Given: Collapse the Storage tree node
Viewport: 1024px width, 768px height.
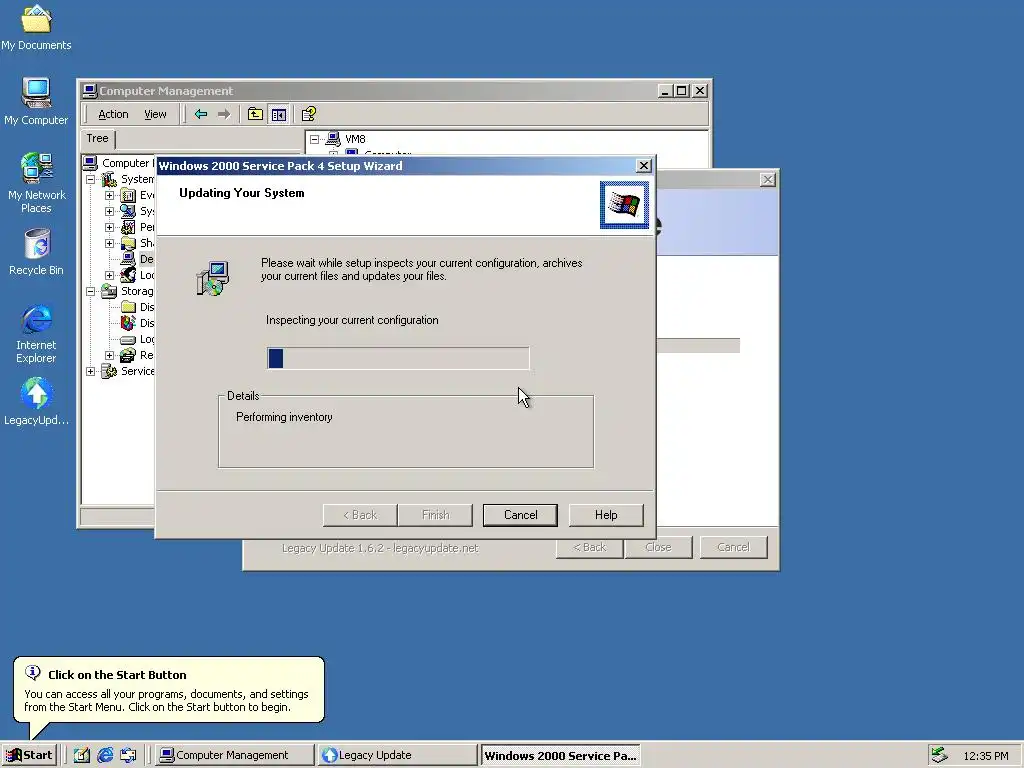Looking at the screenshot, I should [x=91, y=291].
